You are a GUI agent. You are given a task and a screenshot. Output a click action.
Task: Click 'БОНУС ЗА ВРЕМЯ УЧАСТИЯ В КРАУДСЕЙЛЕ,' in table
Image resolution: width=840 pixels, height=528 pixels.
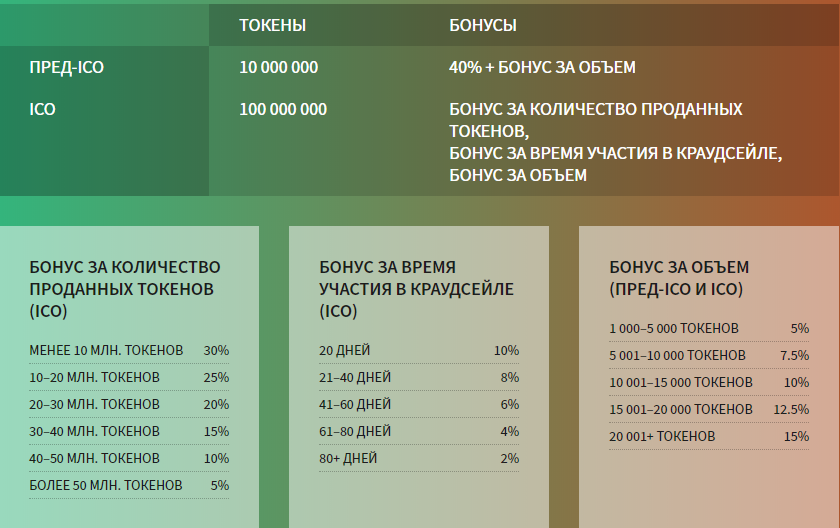pos(616,153)
